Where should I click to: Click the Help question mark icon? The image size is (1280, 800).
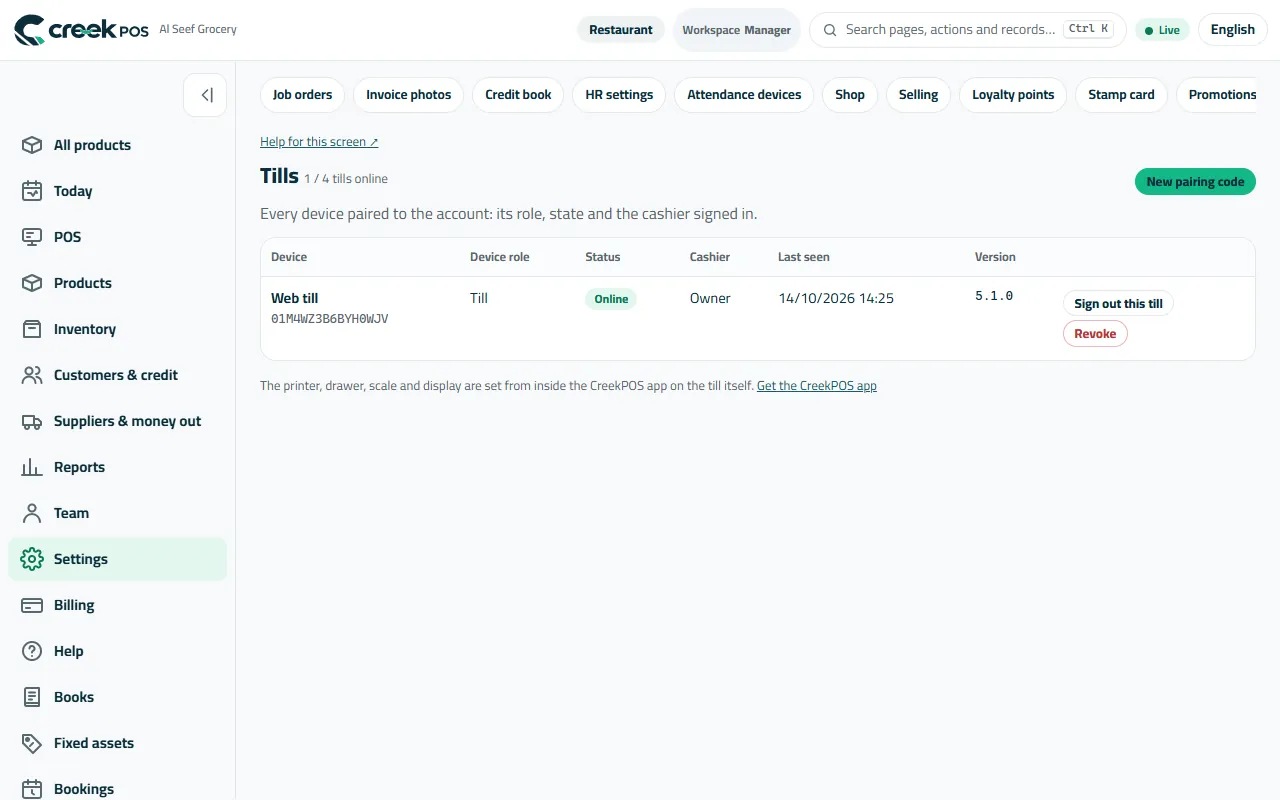32,651
